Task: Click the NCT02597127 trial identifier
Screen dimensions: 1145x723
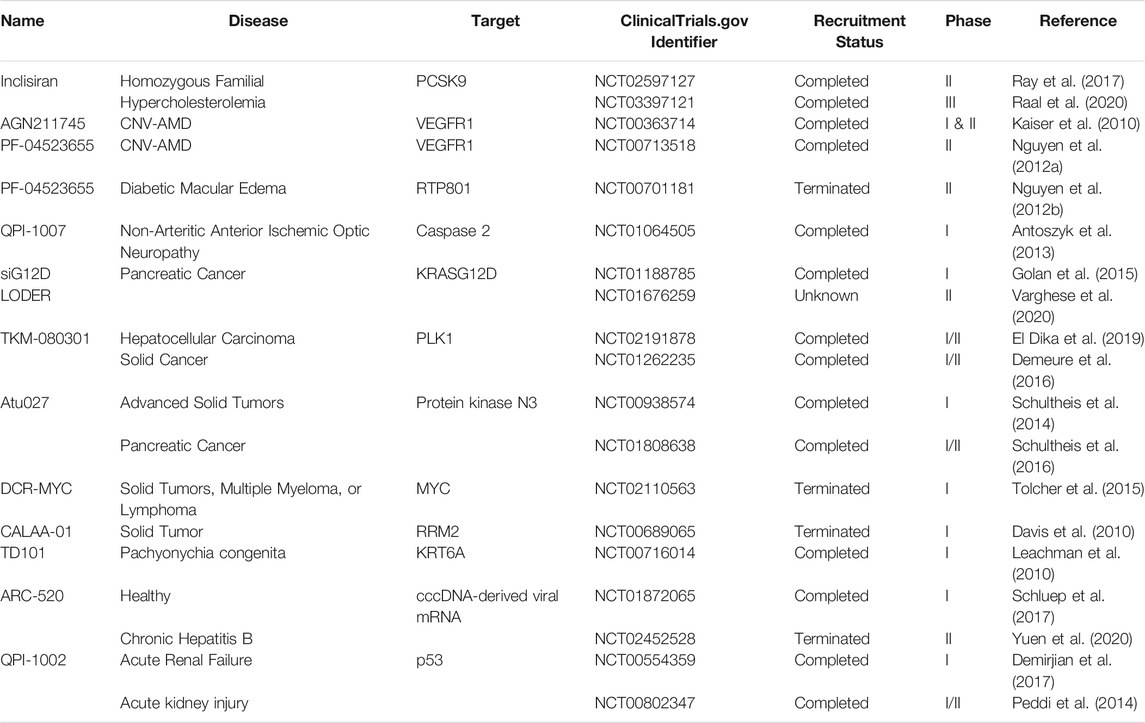Action: pos(644,81)
